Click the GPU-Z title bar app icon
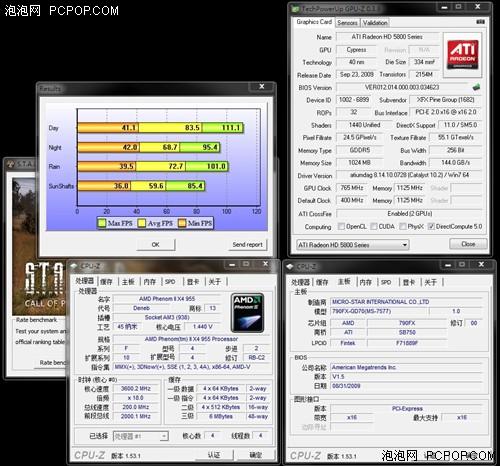The width and height of the screenshot is (500, 466). [295, 9]
